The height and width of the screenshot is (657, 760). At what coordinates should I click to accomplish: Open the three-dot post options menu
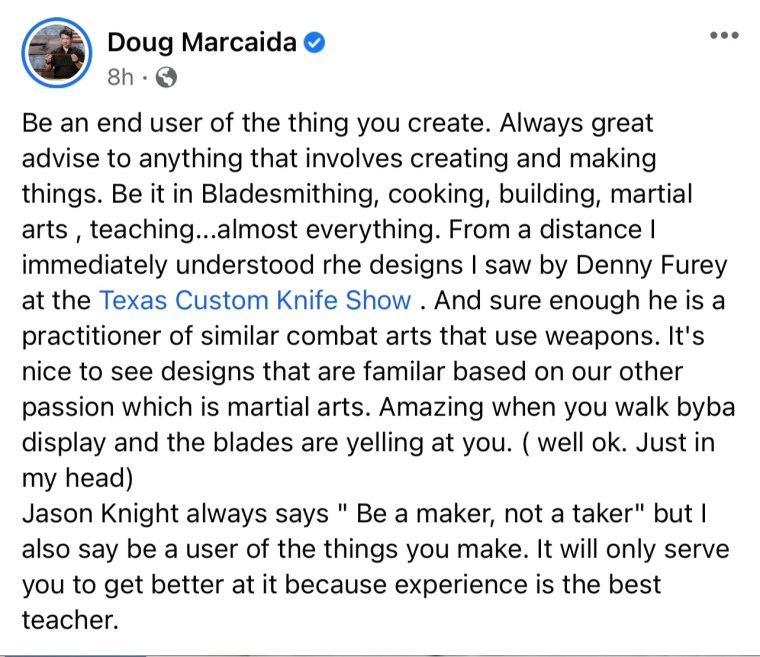[x=722, y=35]
